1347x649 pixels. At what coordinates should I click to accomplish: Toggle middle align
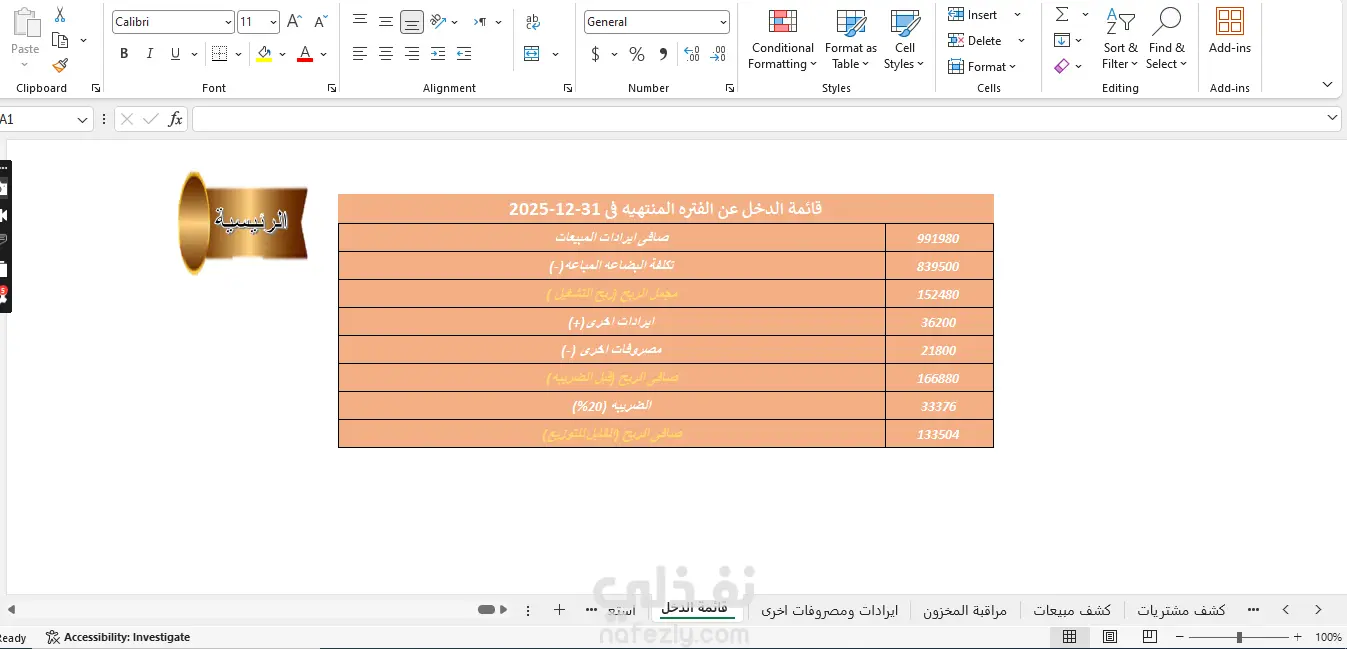coord(386,21)
